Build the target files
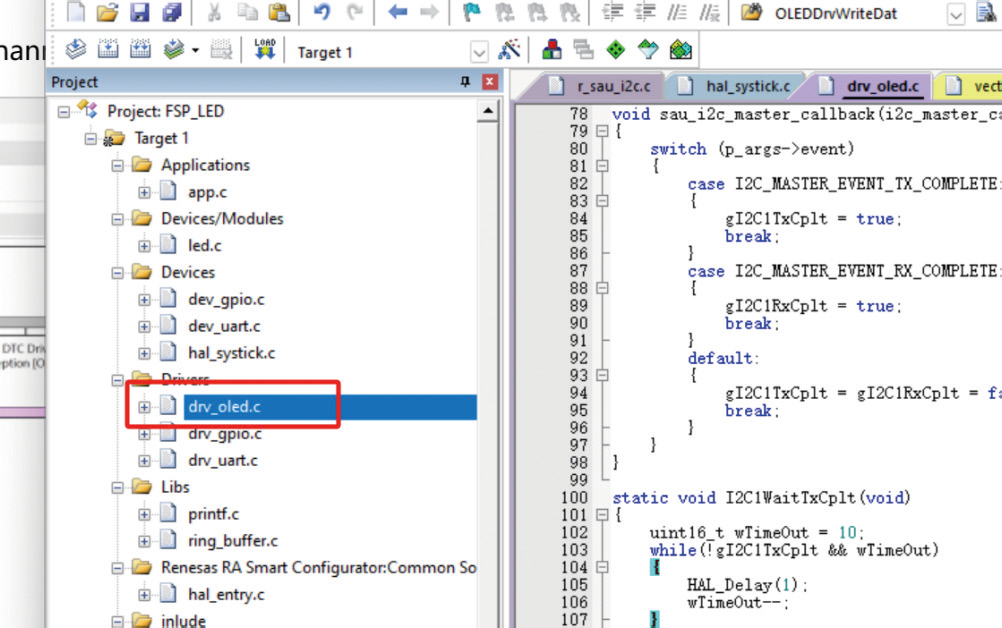This screenshot has height=628, width=1002. [x=108, y=49]
